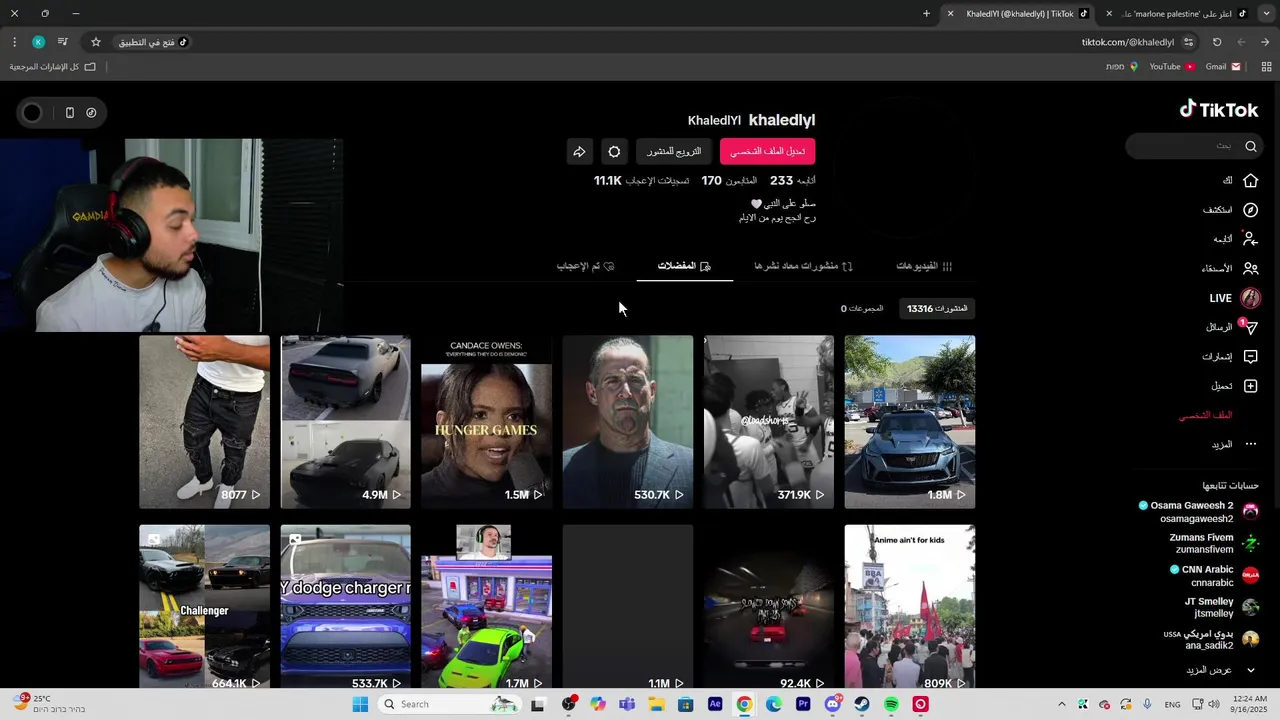
Task: Click the phone icon in floating toolbar
Action: click(x=69, y=113)
